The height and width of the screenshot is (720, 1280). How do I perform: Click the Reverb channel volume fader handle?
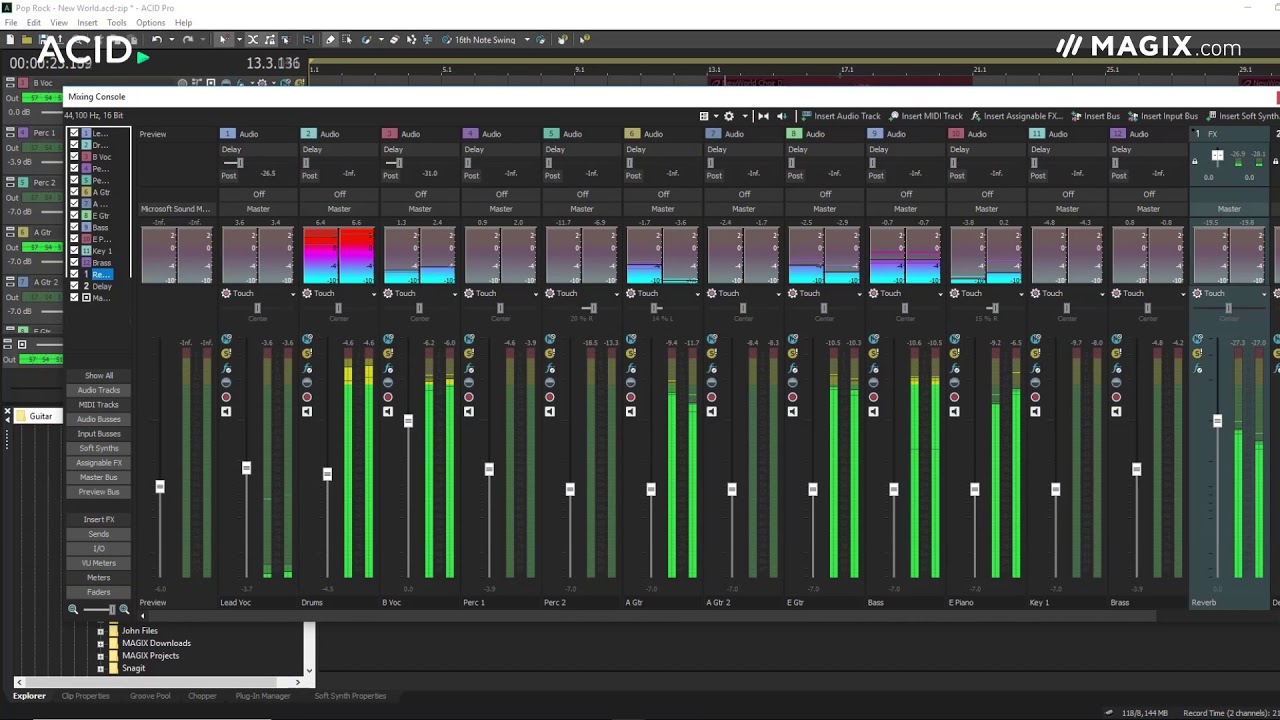point(1217,421)
